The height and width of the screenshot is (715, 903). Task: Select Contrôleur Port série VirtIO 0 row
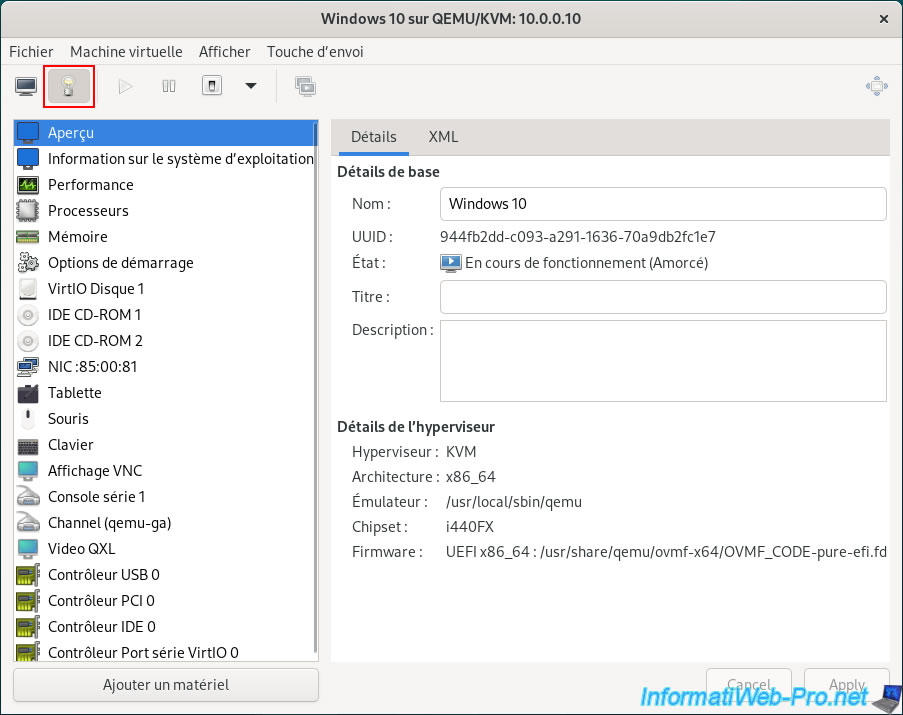[164, 652]
